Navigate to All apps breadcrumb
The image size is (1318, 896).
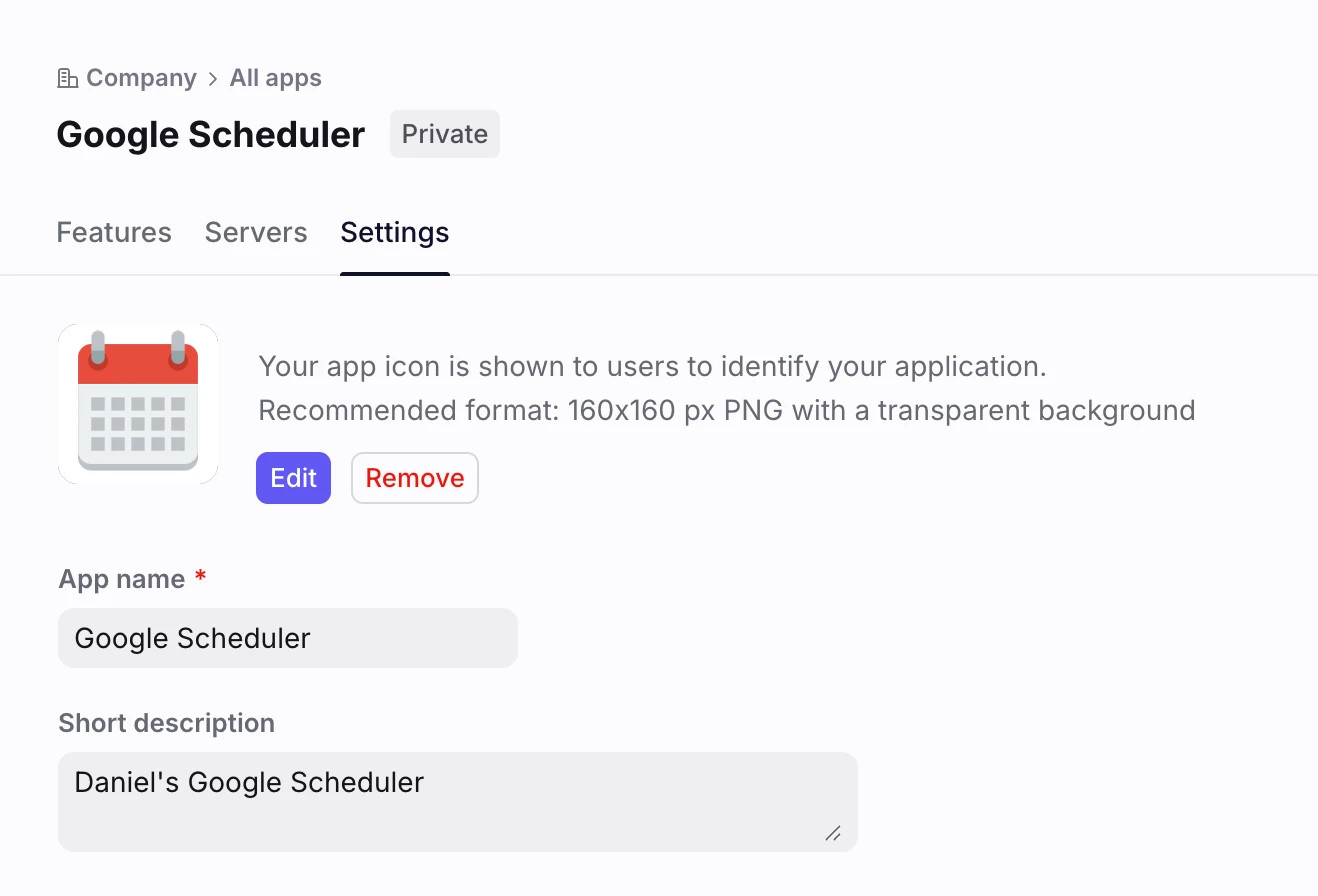[x=276, y=78]
